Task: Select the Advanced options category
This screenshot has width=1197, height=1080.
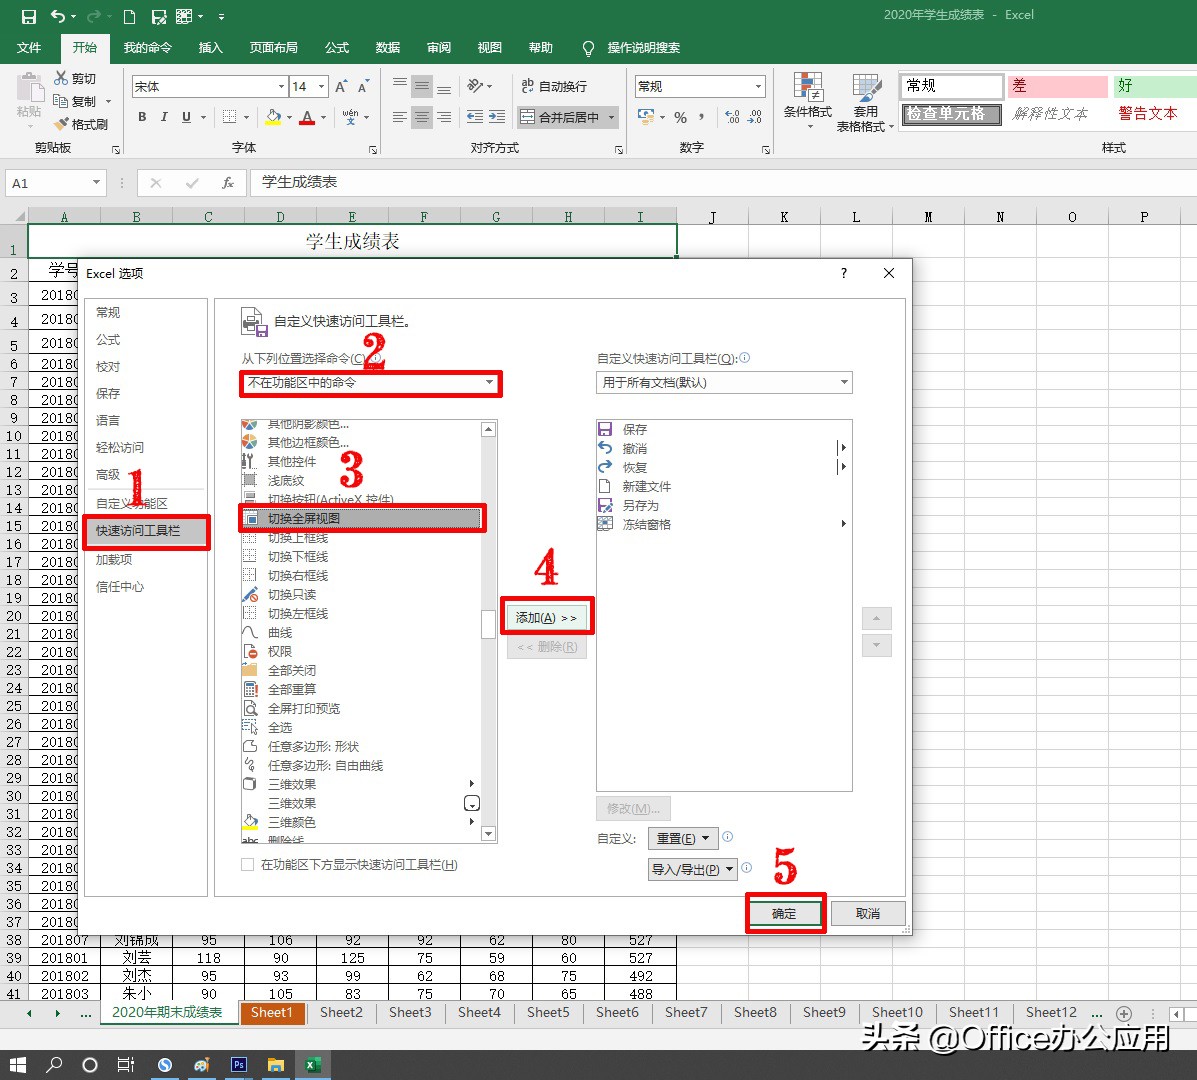Action: tap(108, 474)
